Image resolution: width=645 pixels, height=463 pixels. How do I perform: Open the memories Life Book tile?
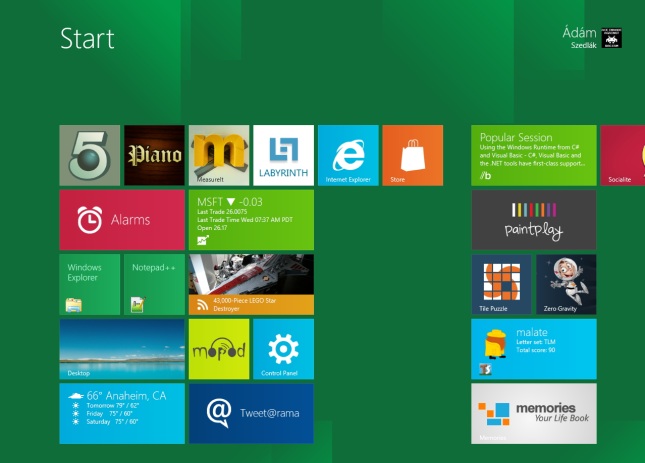point(534,414)
